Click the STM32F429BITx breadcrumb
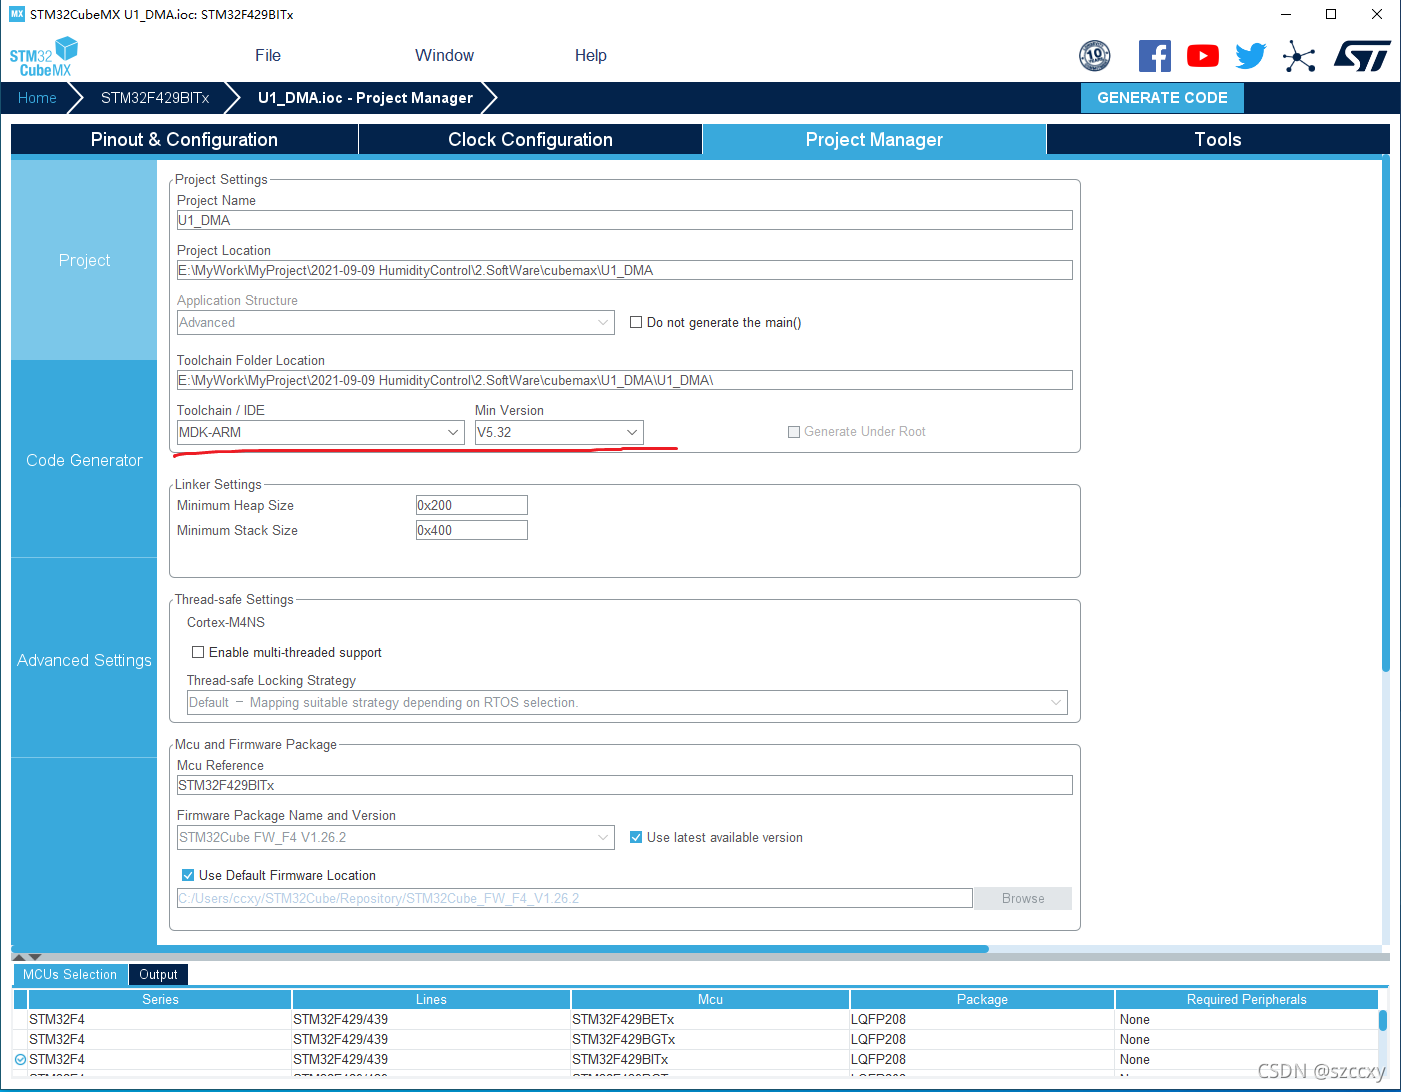Image resolution: width=1401 pixels, height=1092 pixels. [155, 98]
